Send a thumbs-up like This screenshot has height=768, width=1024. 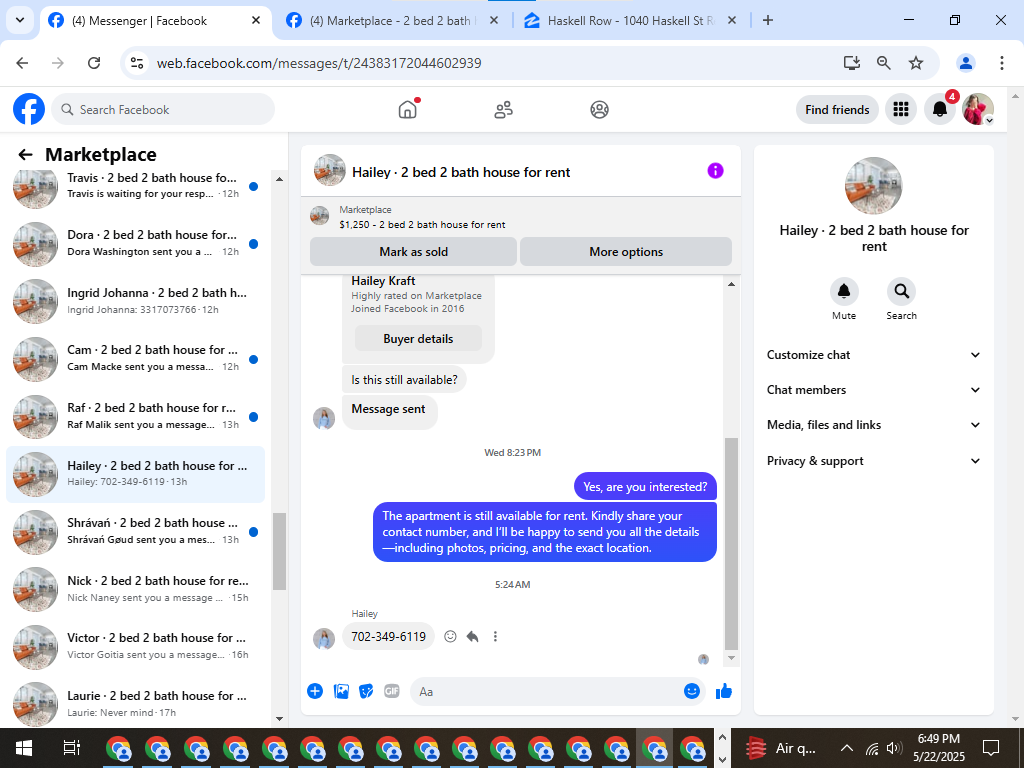click(x=724, y=691)
